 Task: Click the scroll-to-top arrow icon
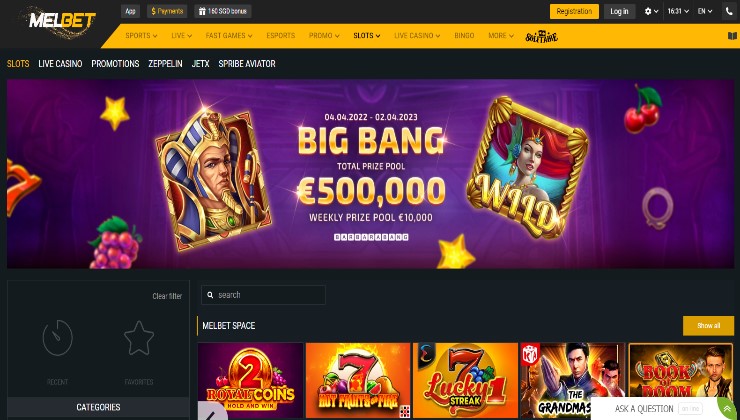727,409
